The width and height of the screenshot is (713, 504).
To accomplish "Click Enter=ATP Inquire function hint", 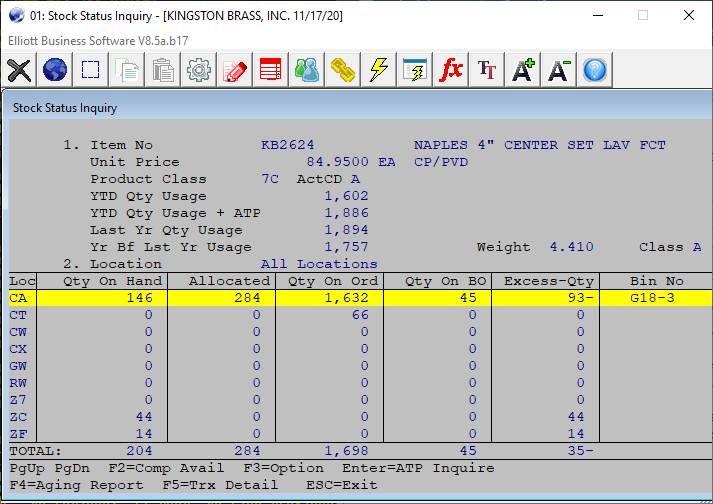I will click(x=418, y=468).
